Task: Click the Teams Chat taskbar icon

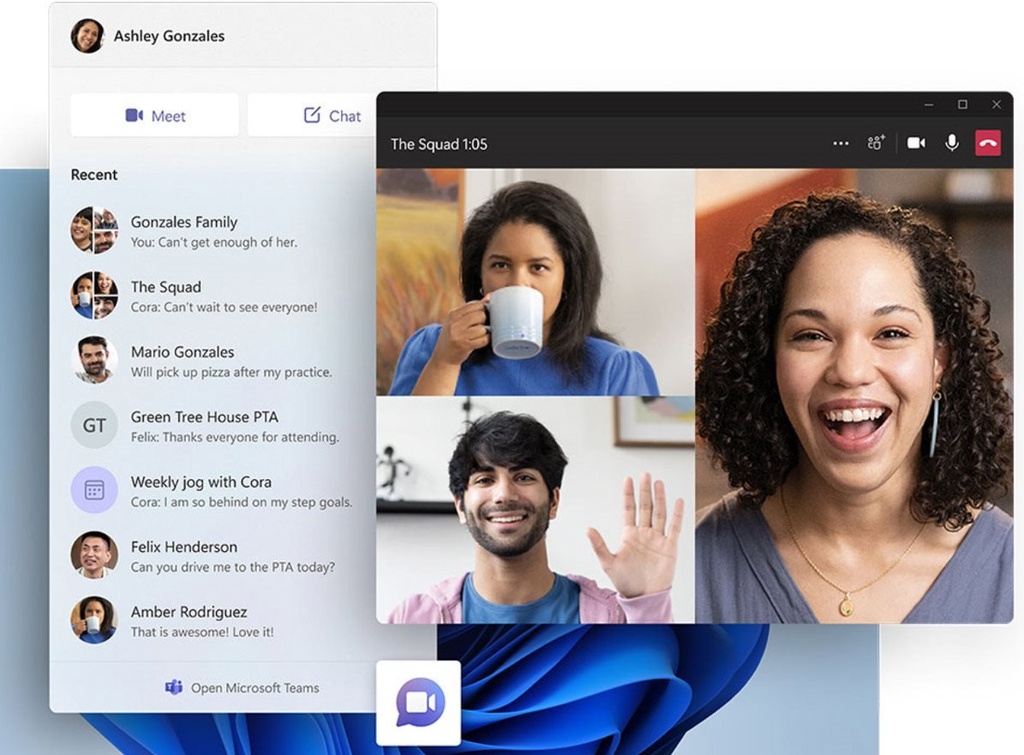Action: tap(418, 703)
